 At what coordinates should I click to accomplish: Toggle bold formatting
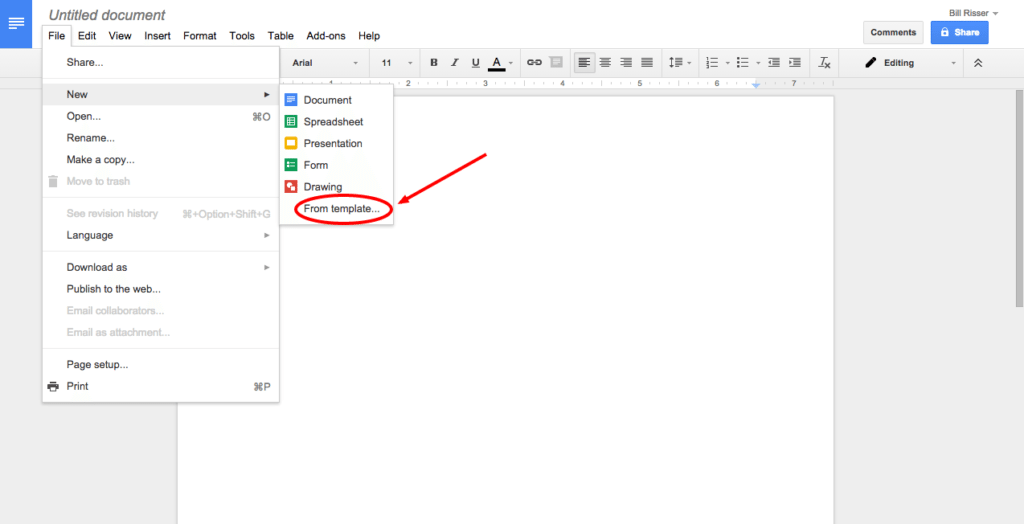(434, 62)
